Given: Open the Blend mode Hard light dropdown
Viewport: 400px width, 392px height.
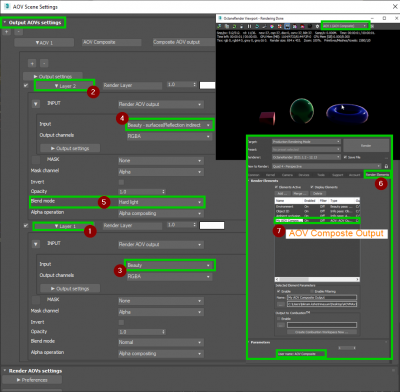Looking at the screenshot, I should point(161,202).
